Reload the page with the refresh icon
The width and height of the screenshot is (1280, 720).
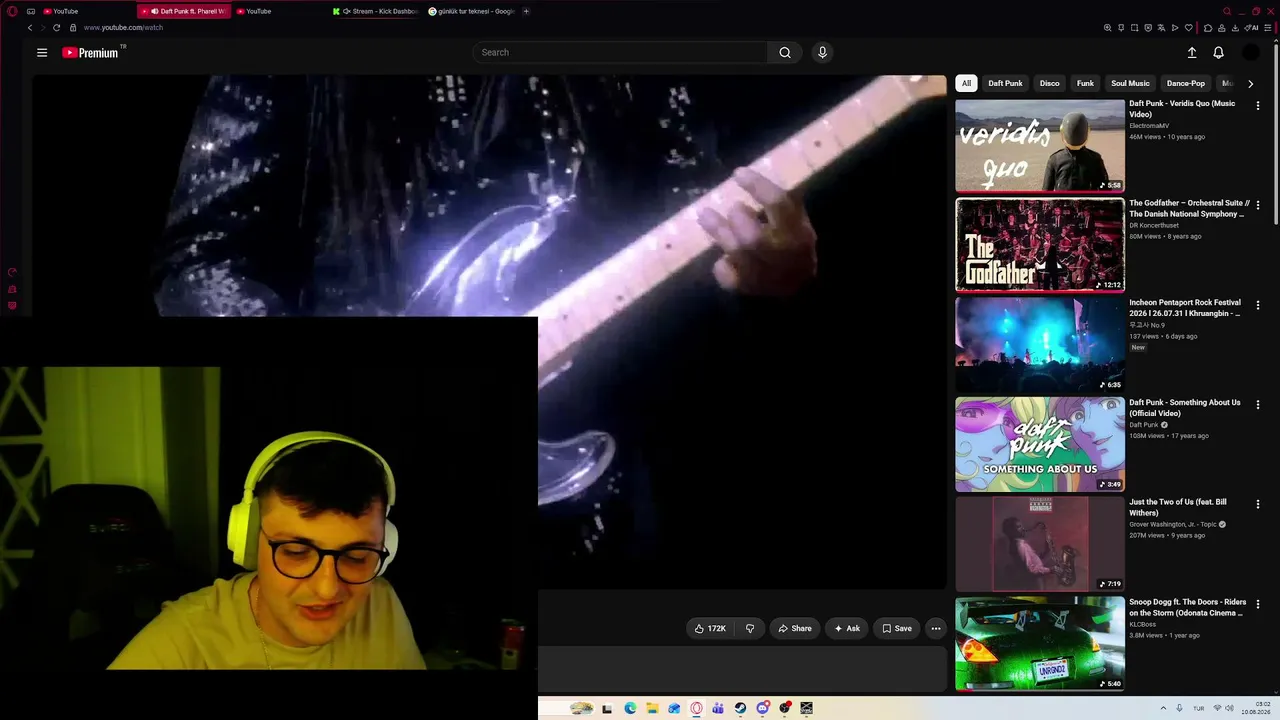click(x=56, y=28)
